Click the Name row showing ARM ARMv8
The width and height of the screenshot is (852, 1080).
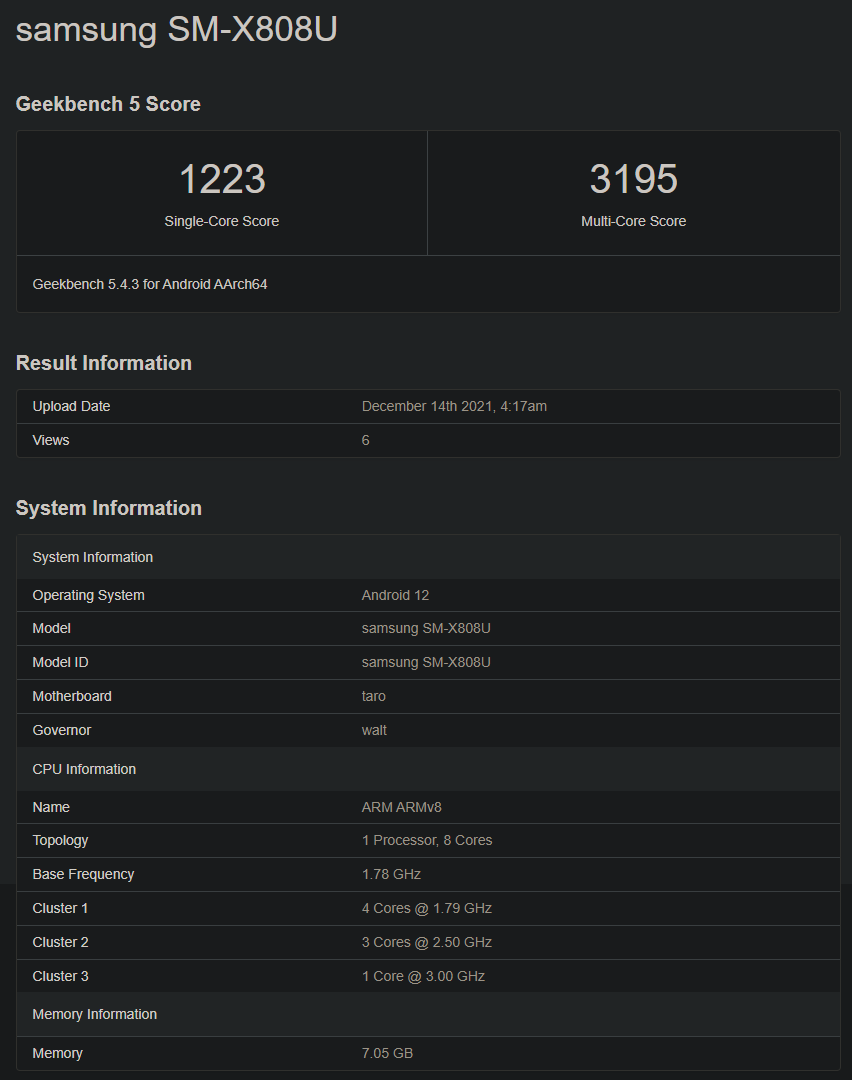click(428, 807)
